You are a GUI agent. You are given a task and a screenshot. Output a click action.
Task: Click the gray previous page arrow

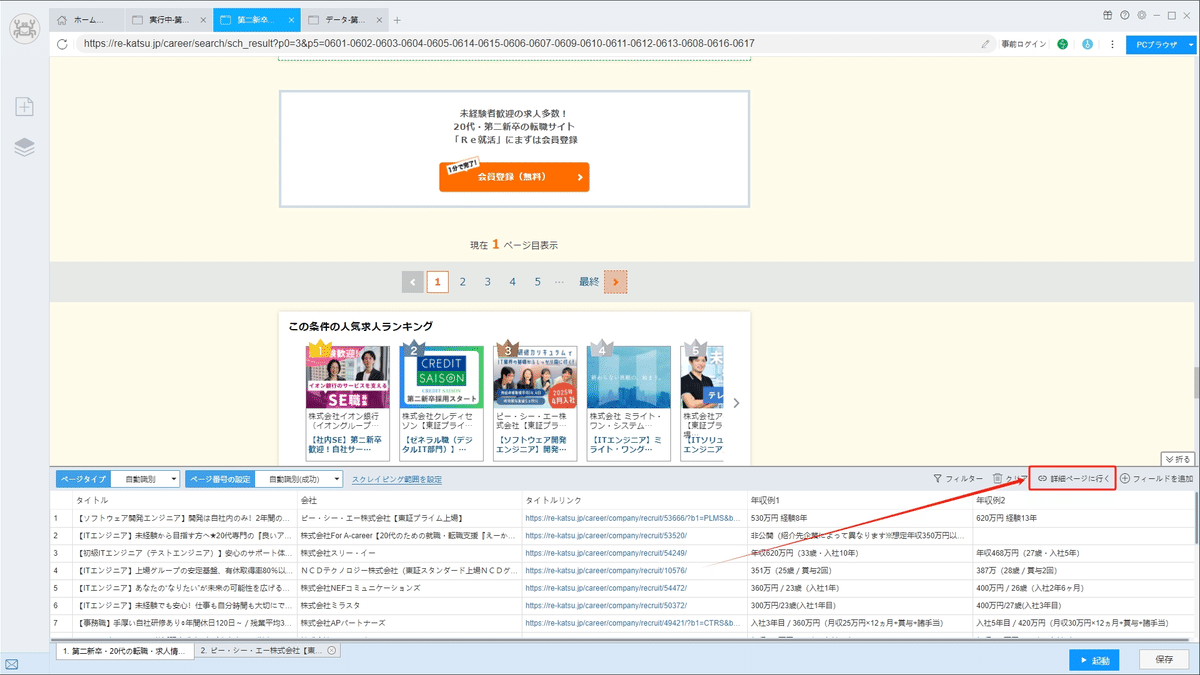(413, 282)
